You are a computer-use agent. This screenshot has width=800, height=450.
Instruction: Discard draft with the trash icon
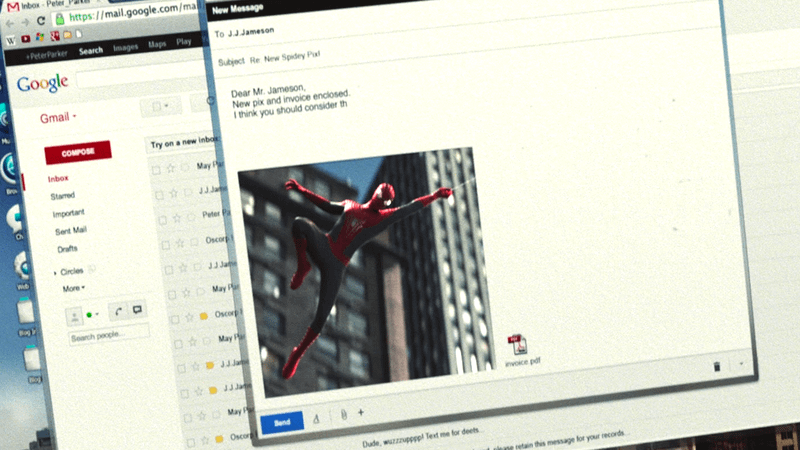(717, 366)
